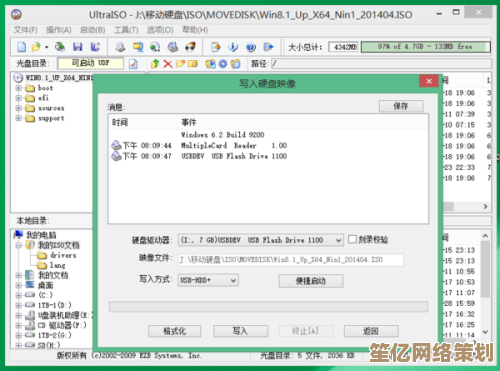Screen dimensions: 500x371
Task: Open the 操作(A) menu
Action: click(x=59, y=30)
